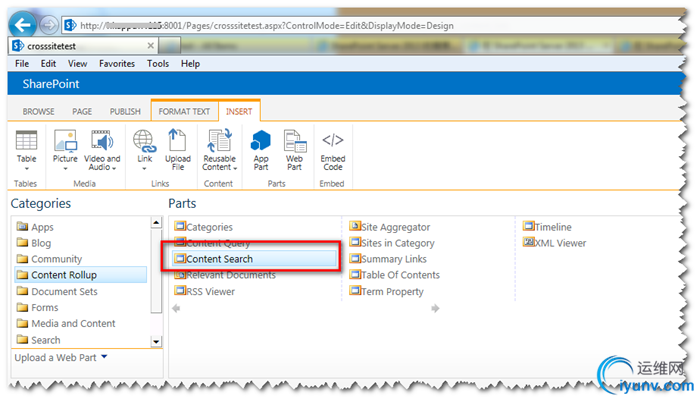Click the SharePoint header link
The image size is (700, 402).
point(51,84)
